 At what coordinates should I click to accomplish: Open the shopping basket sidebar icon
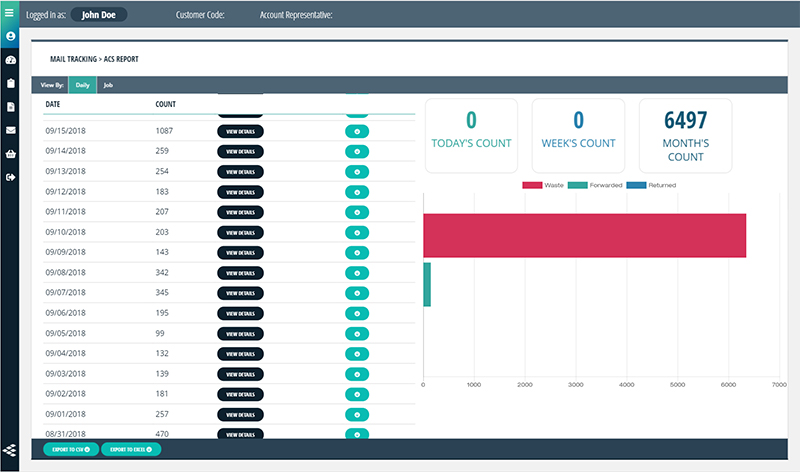click(x=10, y=154)
